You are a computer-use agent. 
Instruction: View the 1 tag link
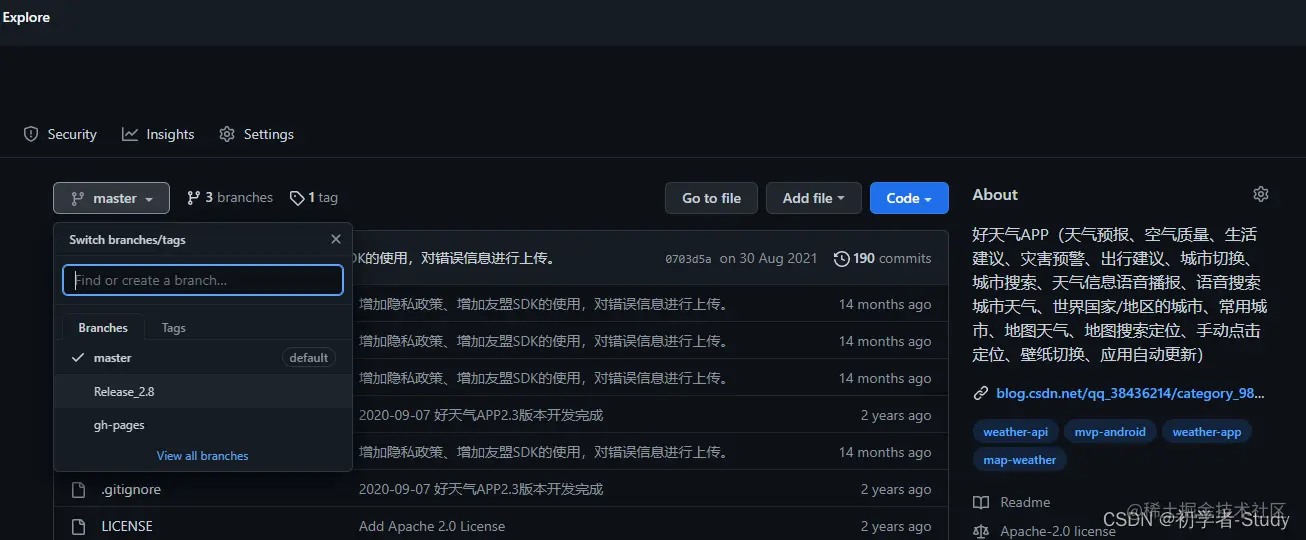click(314, 198)
